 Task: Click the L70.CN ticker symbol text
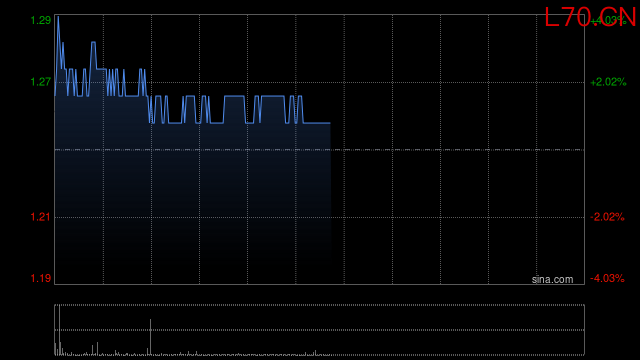coord(591,18)
